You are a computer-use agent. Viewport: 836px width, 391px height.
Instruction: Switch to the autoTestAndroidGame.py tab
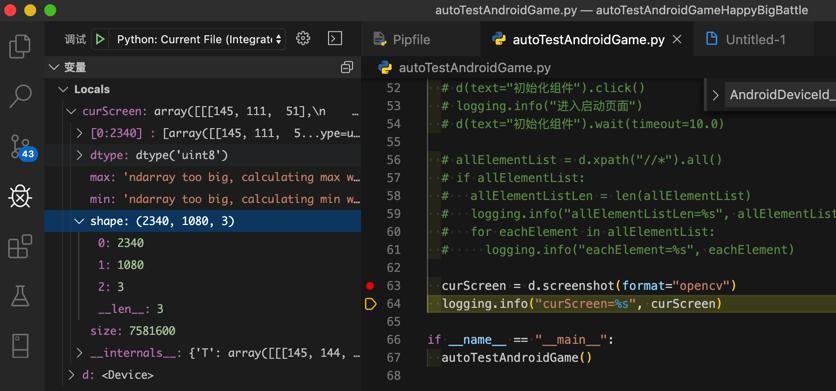click(x=587, y=39)
